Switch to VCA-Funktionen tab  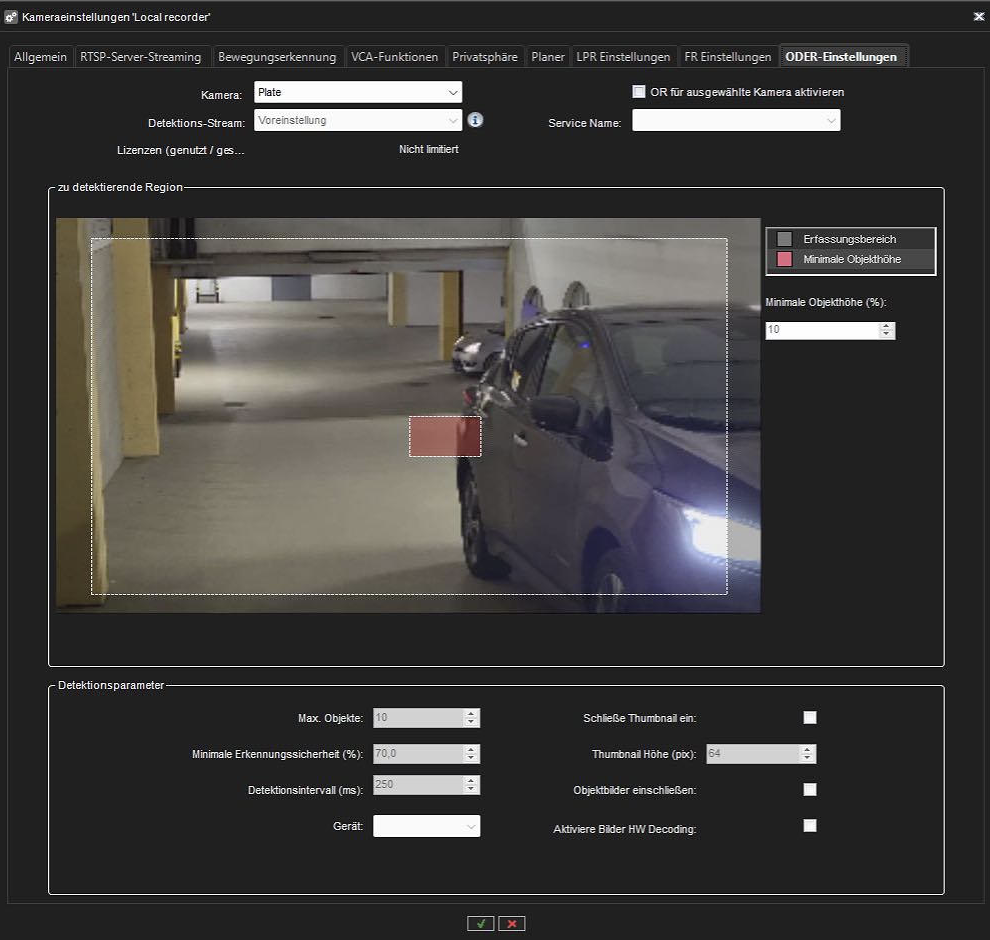click(x=395, y=57)
